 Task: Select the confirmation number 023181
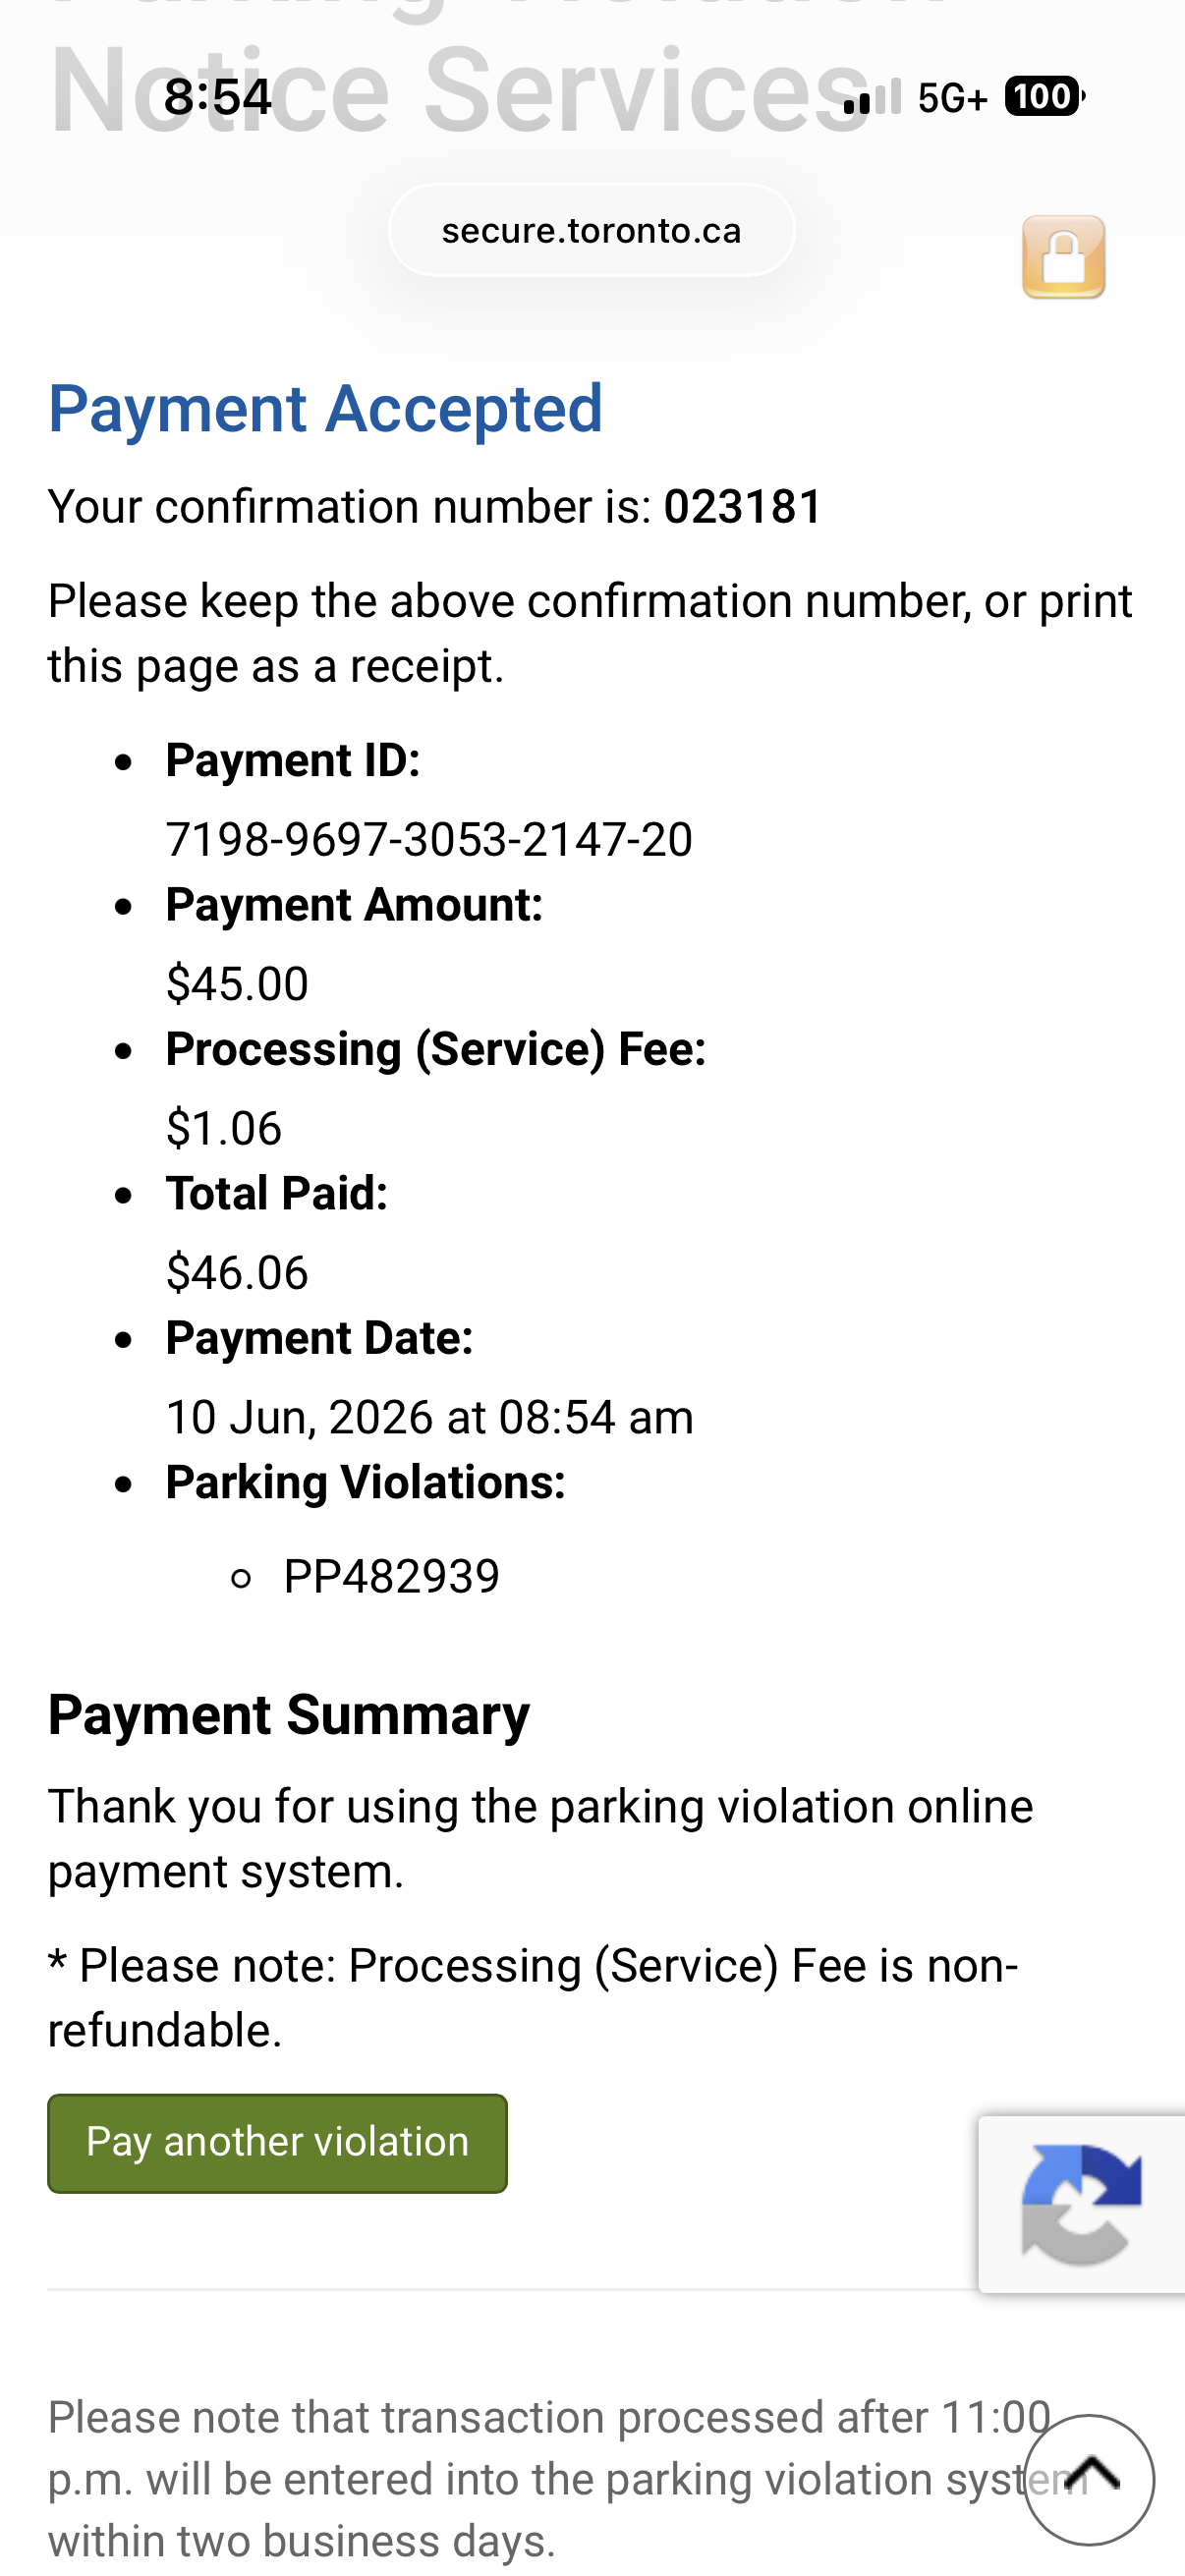point(743,506)
